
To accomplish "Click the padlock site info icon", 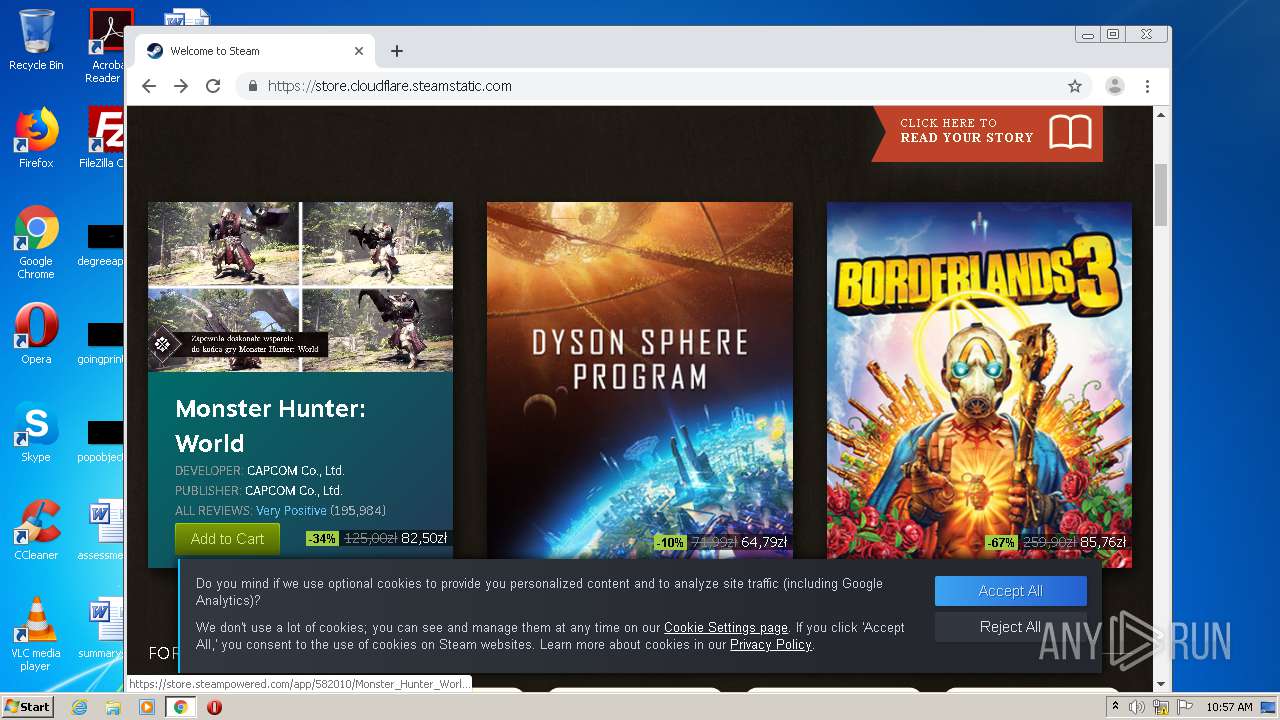I will click(x=253, y=86).
